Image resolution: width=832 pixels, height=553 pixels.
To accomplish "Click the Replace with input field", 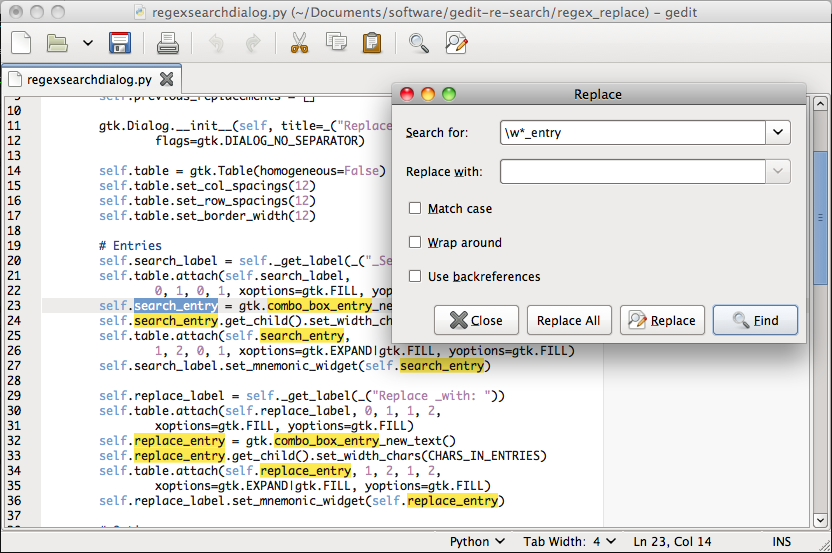I will tap(632, 172).
